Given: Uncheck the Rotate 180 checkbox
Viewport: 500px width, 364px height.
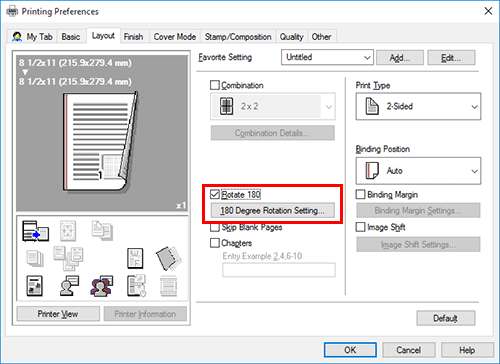Looking at the screenshot, I should click(215, 194).
